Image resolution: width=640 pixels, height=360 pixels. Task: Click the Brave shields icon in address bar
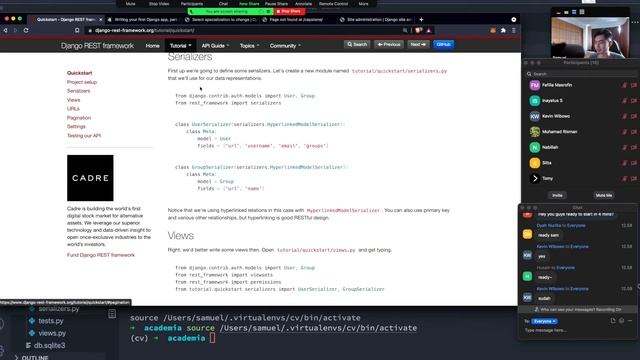pos(418,30)
